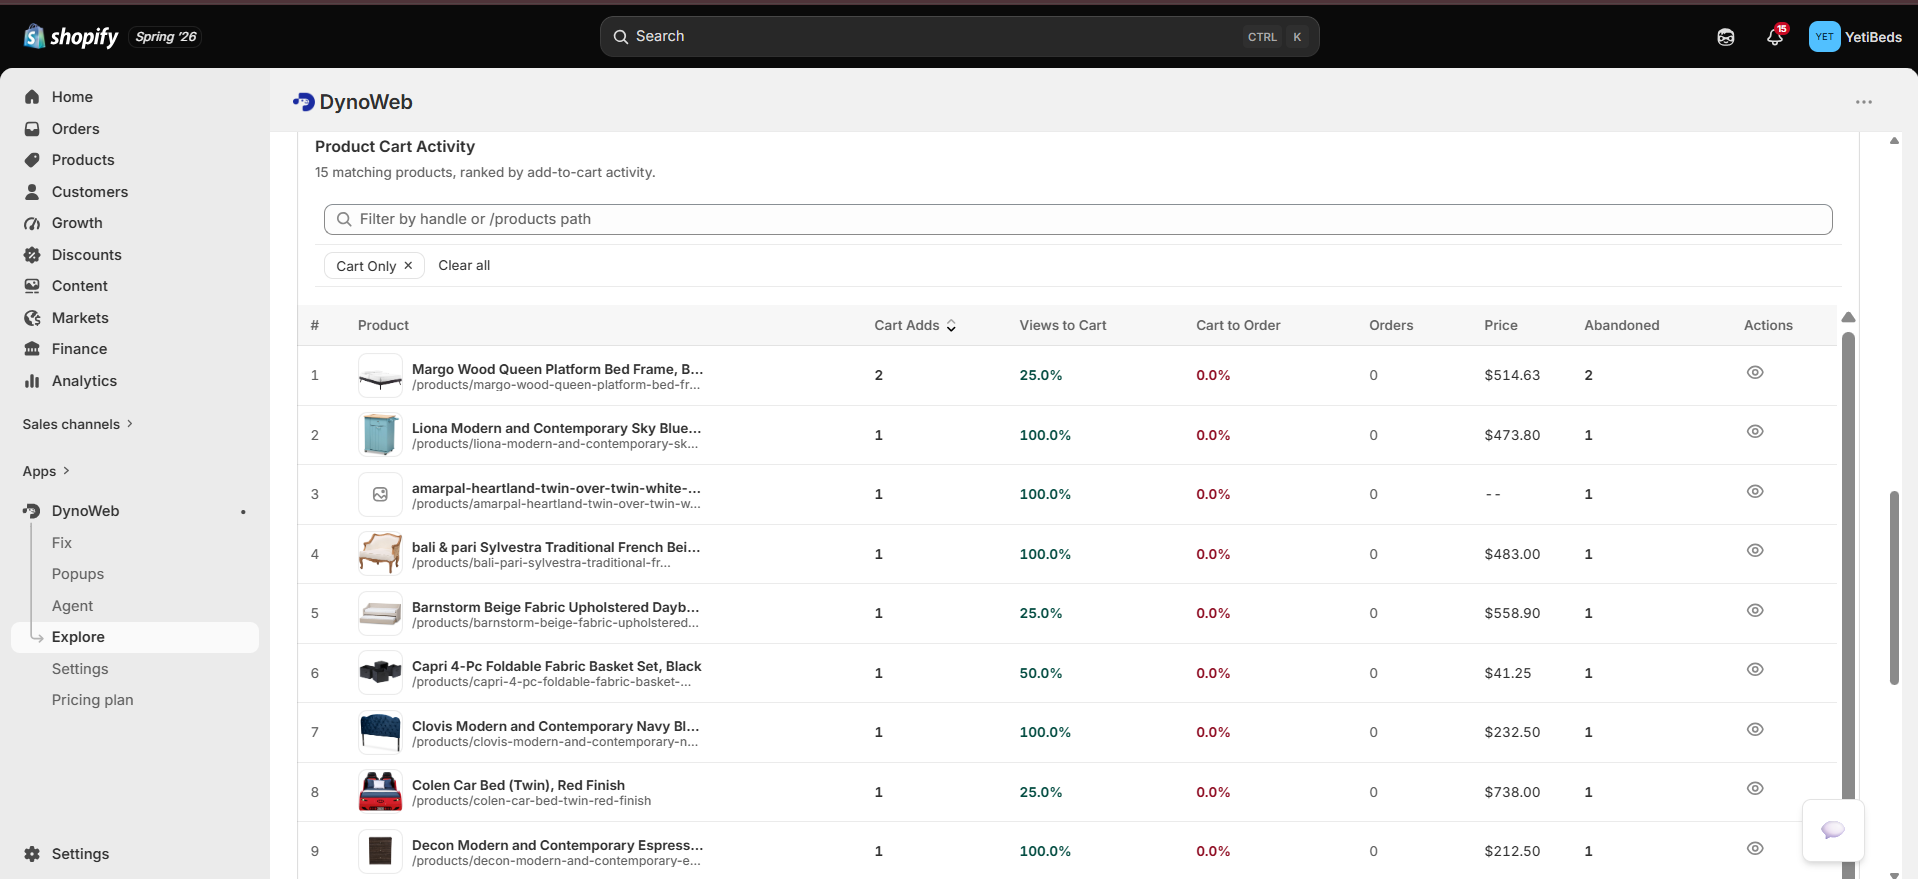Viewport: 1918px width, 879px height.
Task: Click the Finance bank icon
Action: (32, 349)
